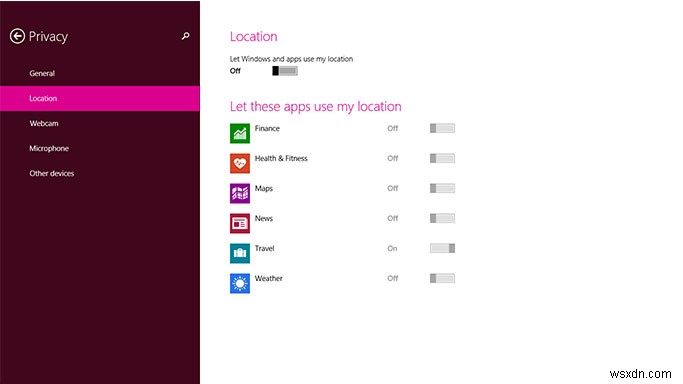Open the General privacy section
Image resolution: width=683 pixels, height=384 pixels.
[100, 73]
